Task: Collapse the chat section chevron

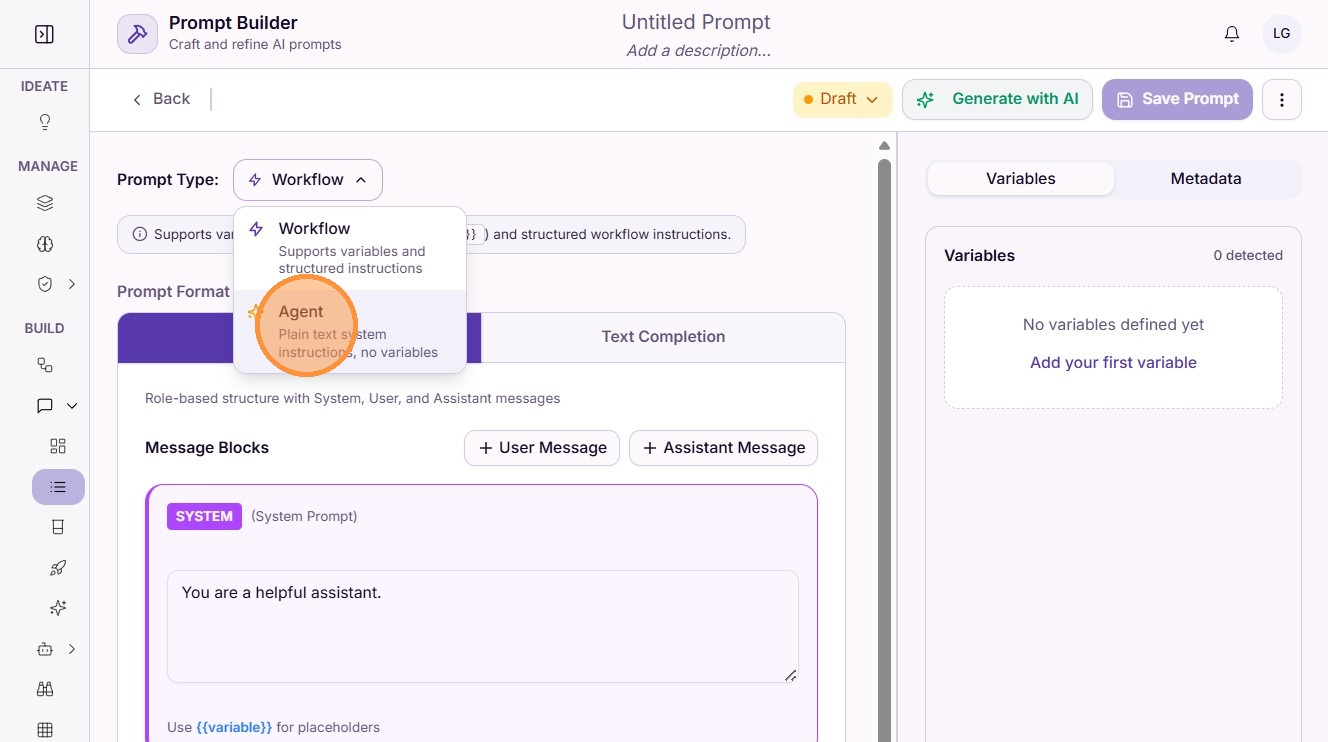Action: coord(72,406)
